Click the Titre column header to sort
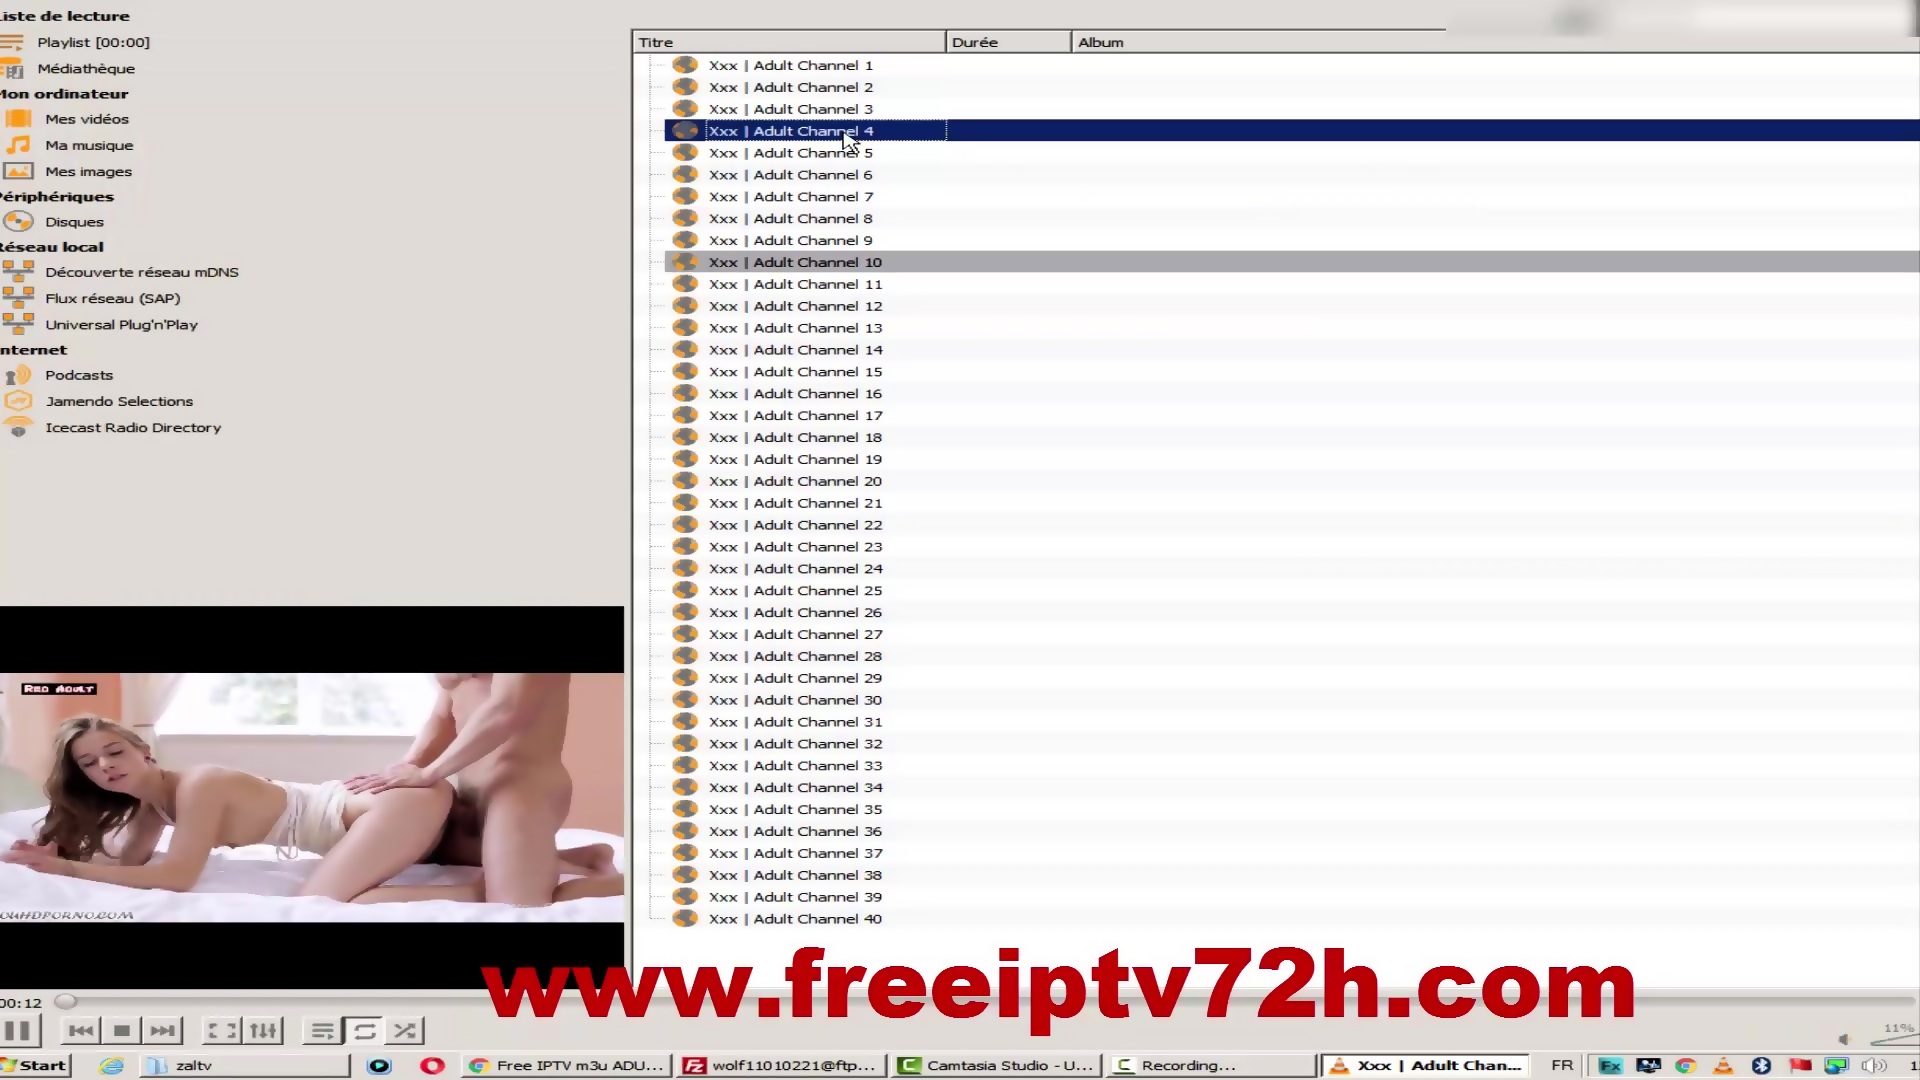1920x1080 pixels. [x=787, y=41]
